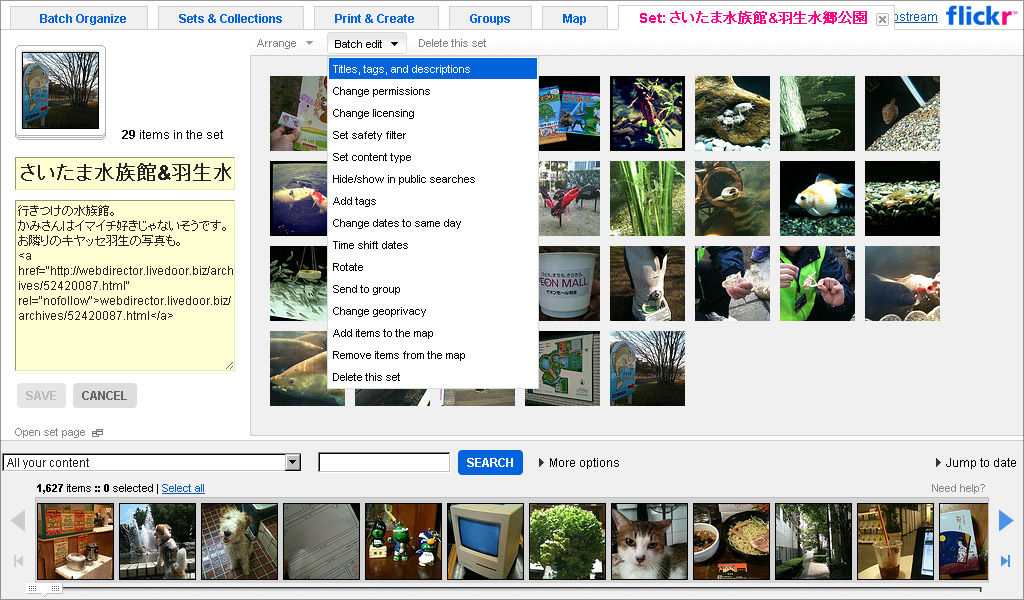Select Change licensing menu item
The width and height of the screenshot is (1024, 600).
(432, 113)
